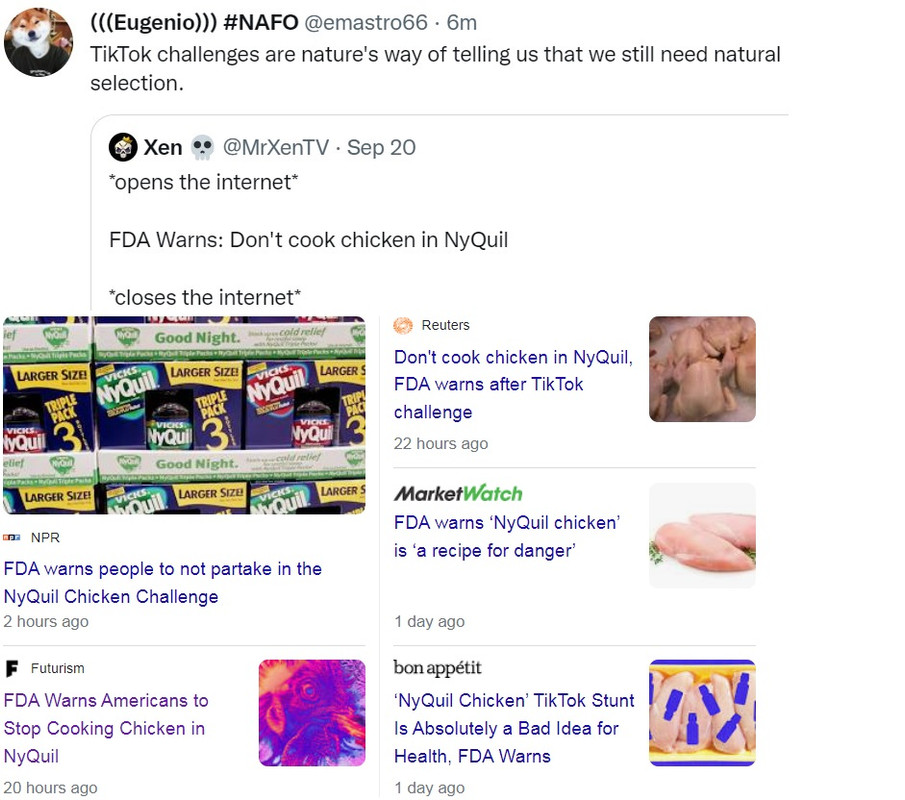Open MarketWatch 'recipe for danger' headline
Image resolution: width=905 pixels, height=800 pixels.
[x=507, y=536]
